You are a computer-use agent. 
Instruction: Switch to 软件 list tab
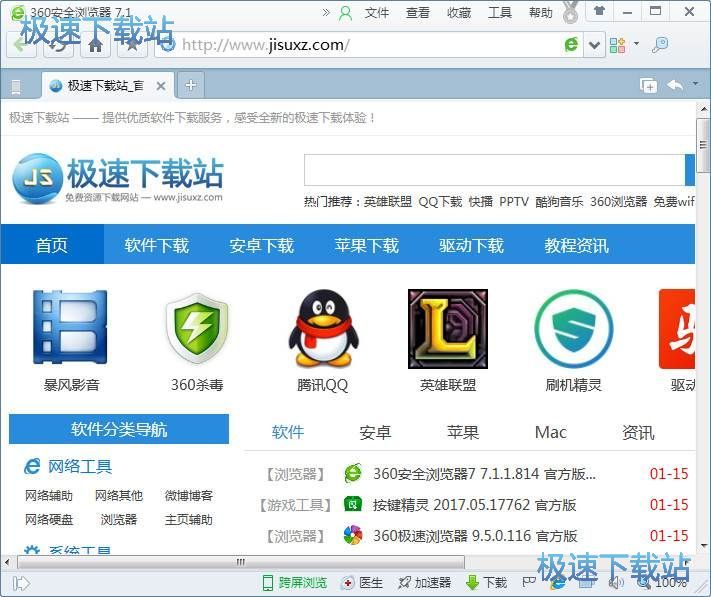click(288, 432)
